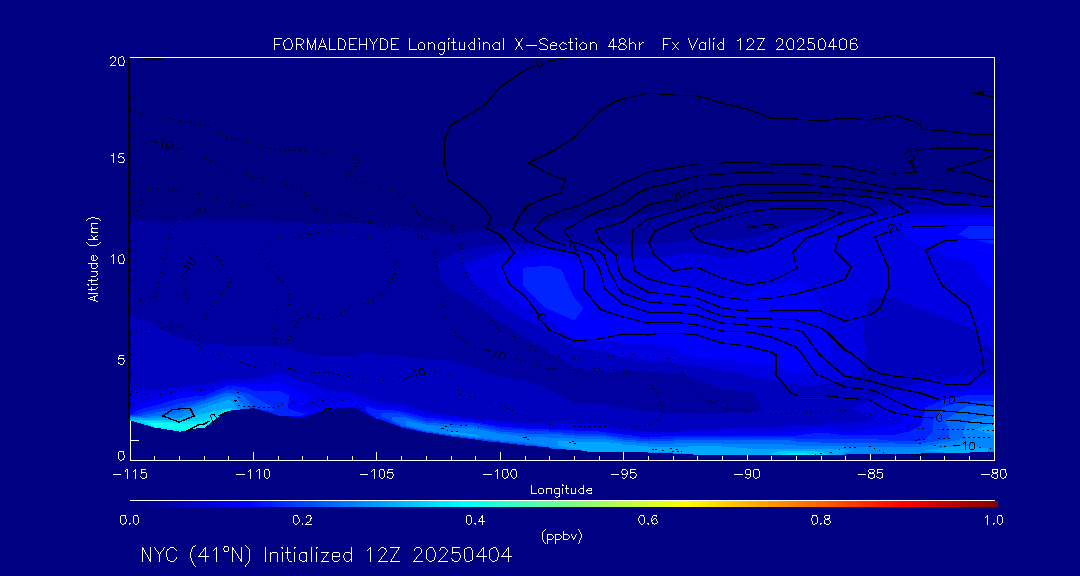Click the longitude tick label -90
The image size is (1080, 576).
point(747,475)
